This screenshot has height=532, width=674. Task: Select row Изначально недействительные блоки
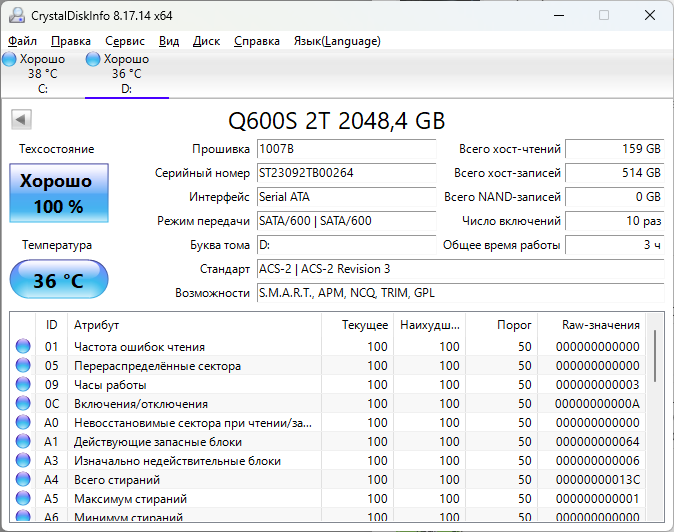click(328, 460)
